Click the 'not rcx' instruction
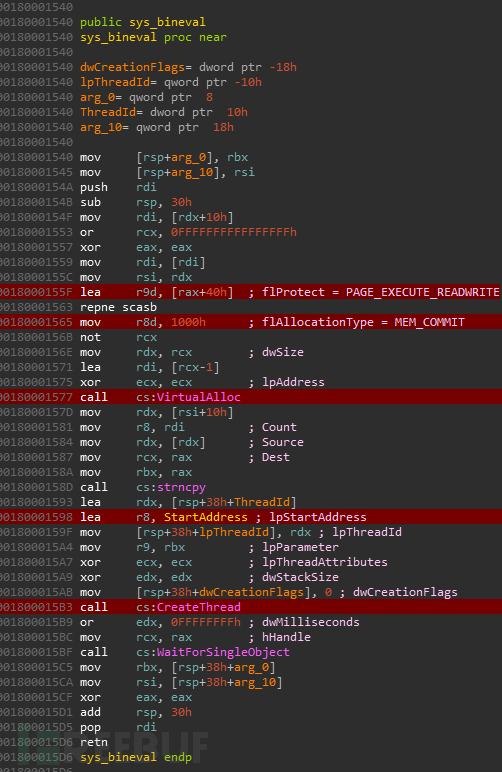 point(118,337)
